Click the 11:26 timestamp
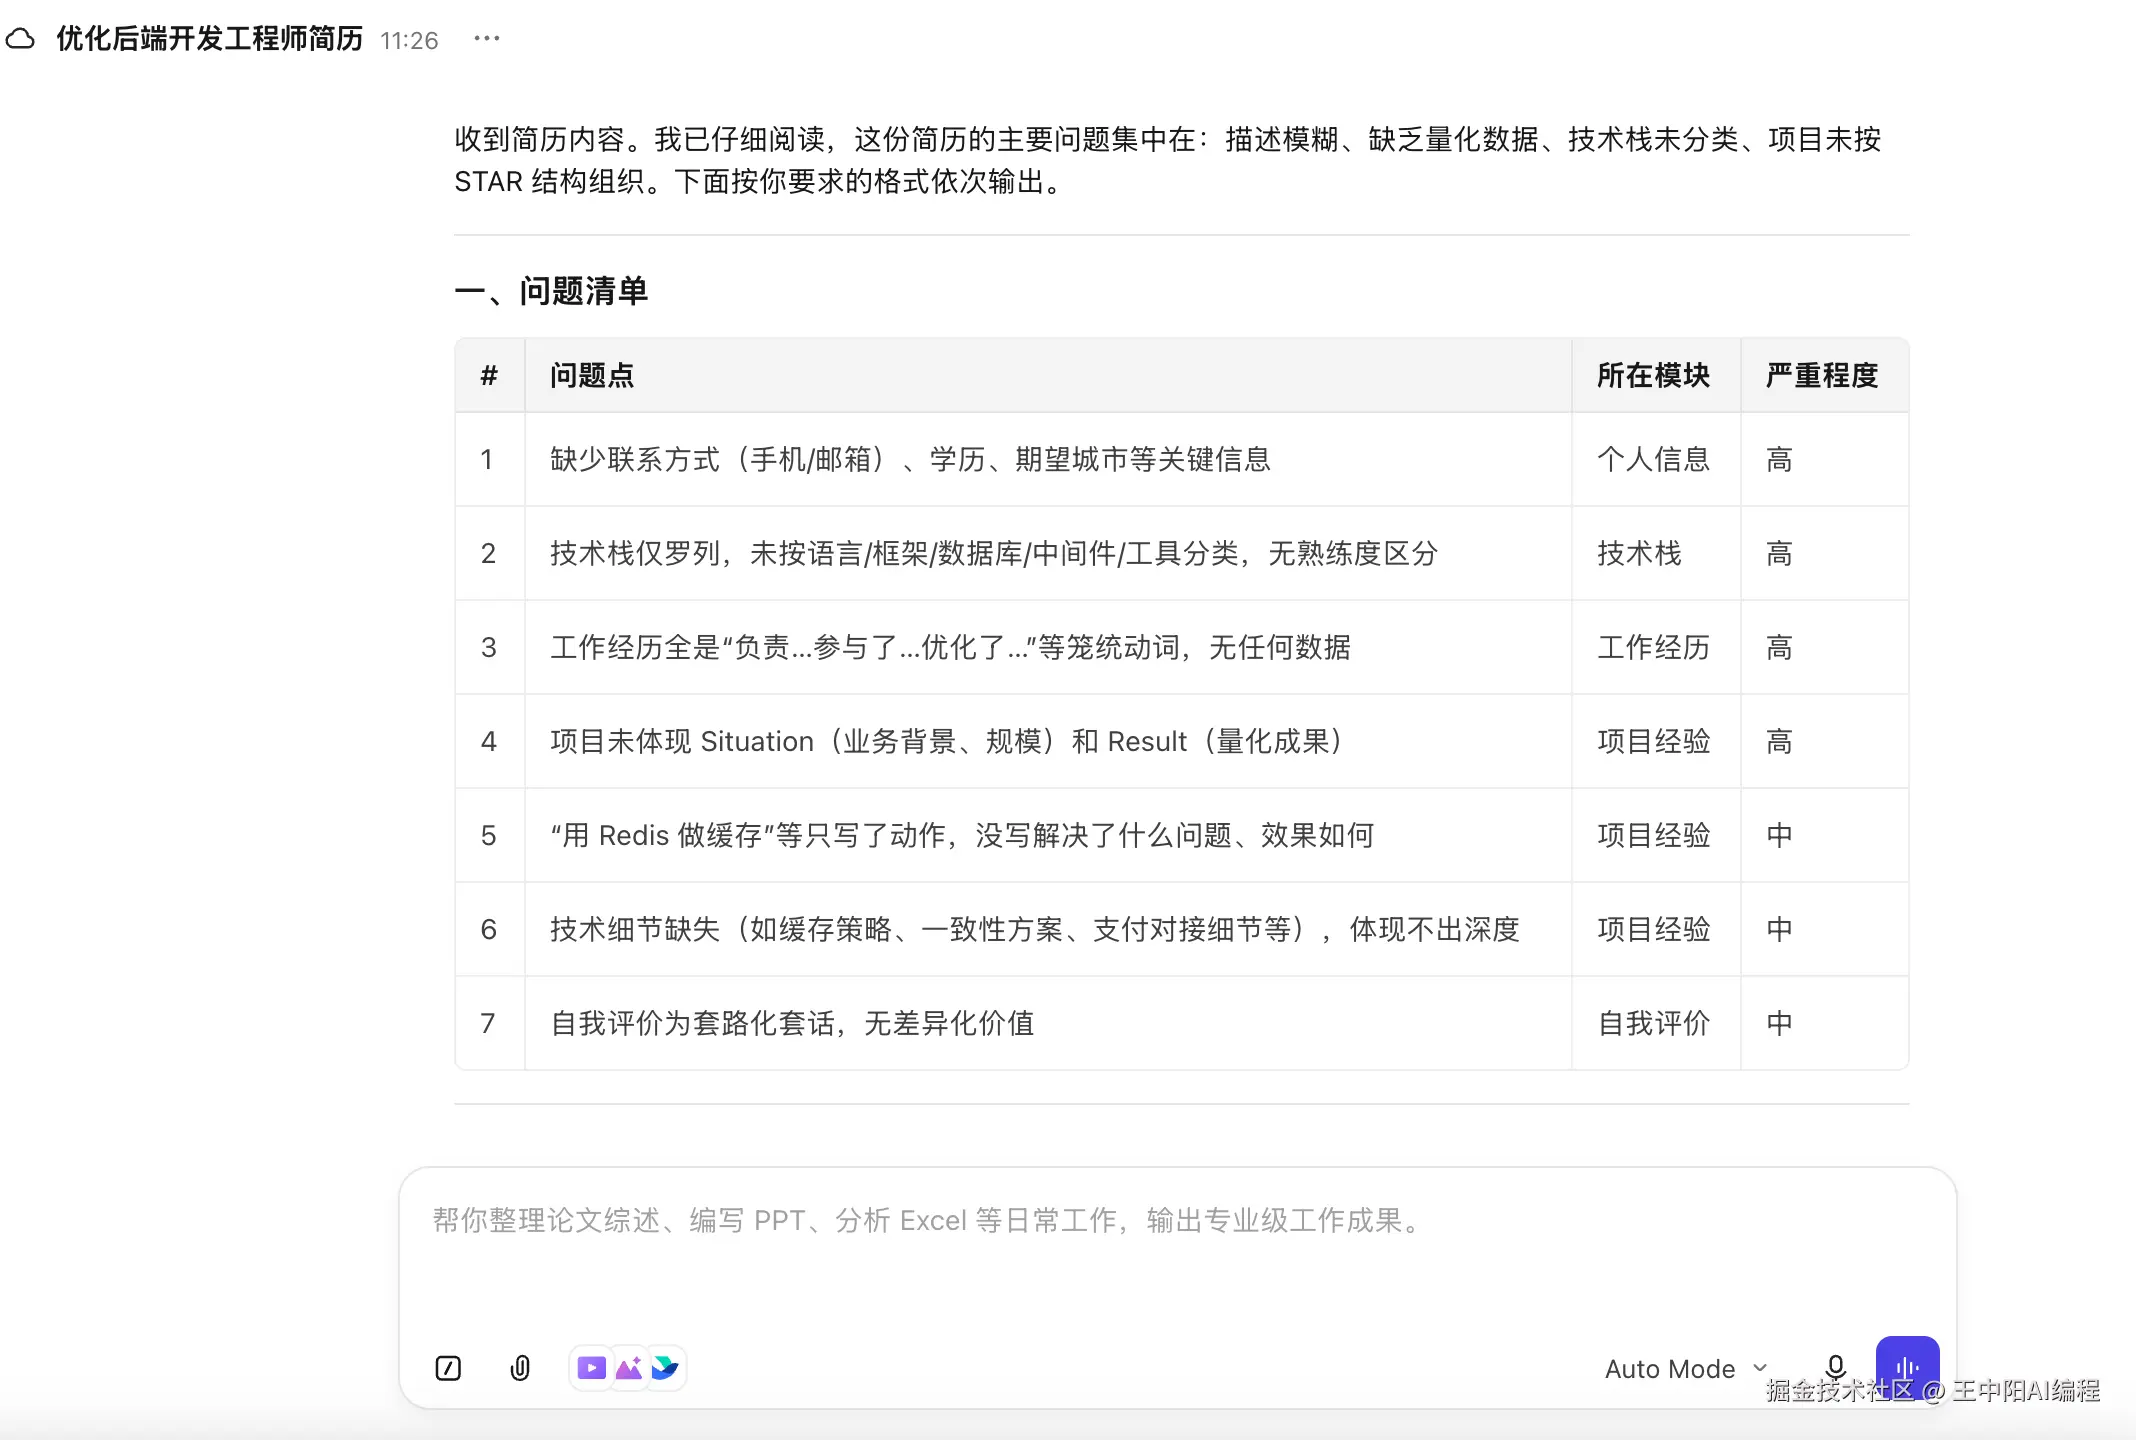This screenshot has height=1440, width=2136. [x=409, y=41]
